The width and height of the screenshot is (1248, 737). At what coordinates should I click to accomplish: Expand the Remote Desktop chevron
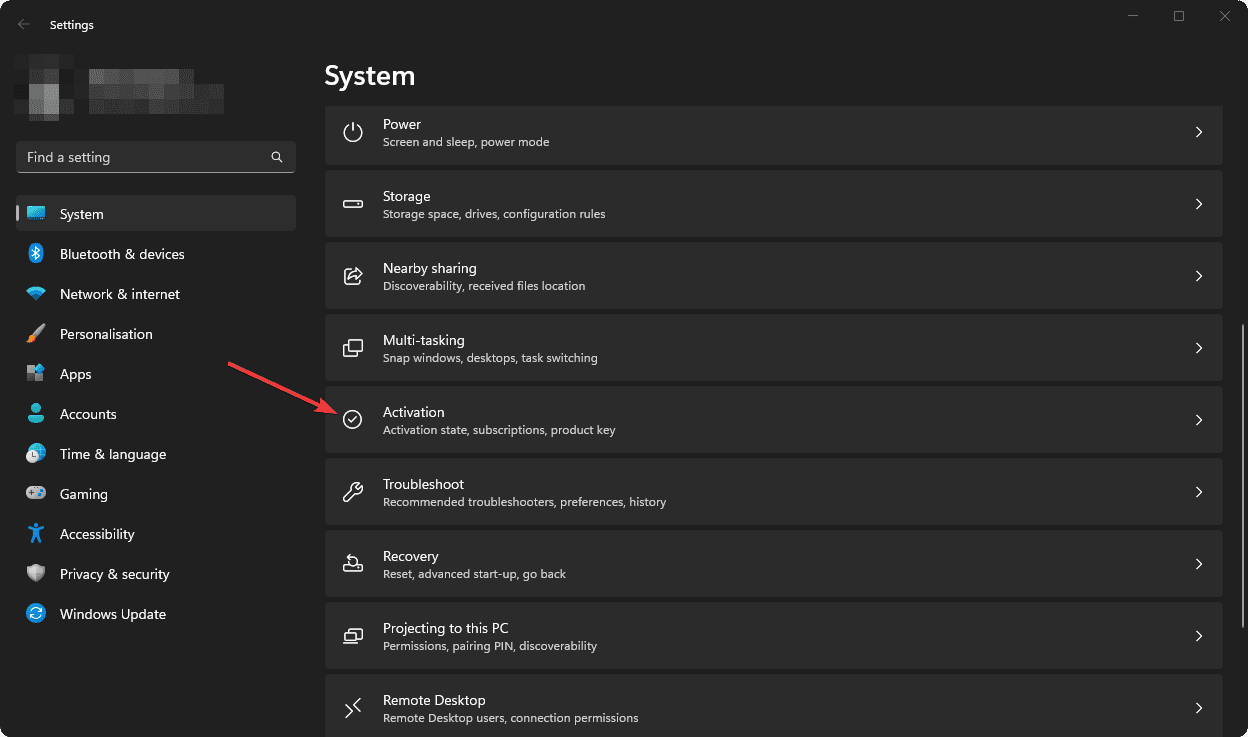[x=1198, y=707]
